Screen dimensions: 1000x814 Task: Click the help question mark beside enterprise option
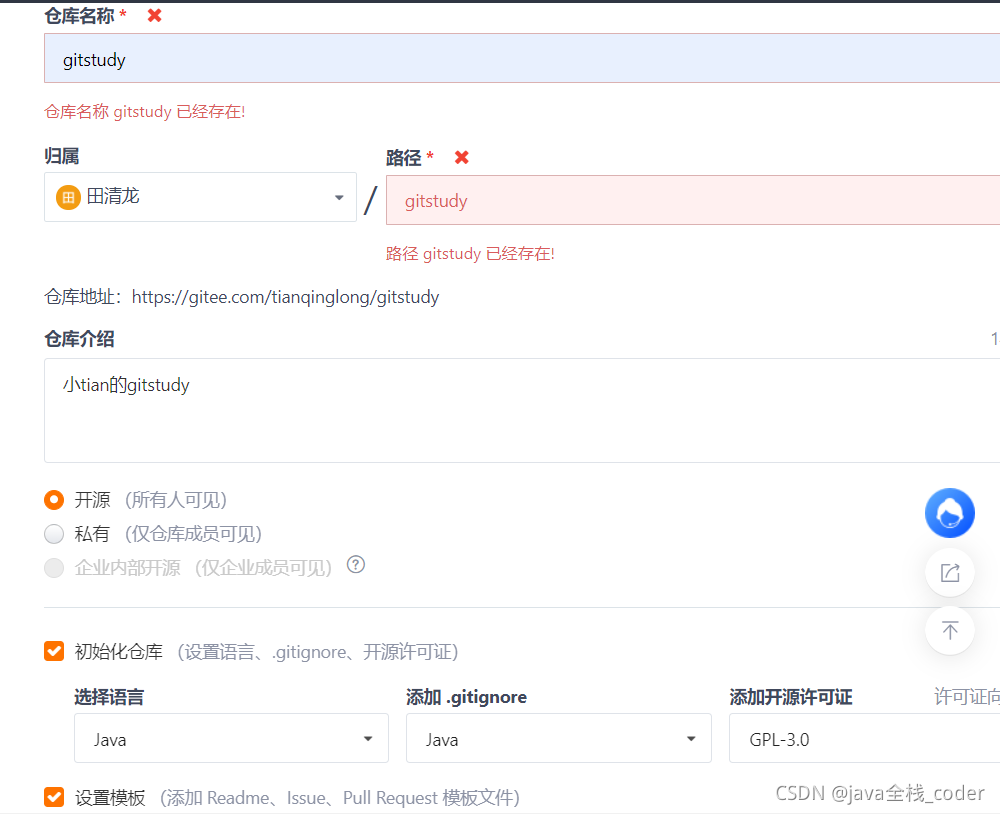click(x=356, y=565)
